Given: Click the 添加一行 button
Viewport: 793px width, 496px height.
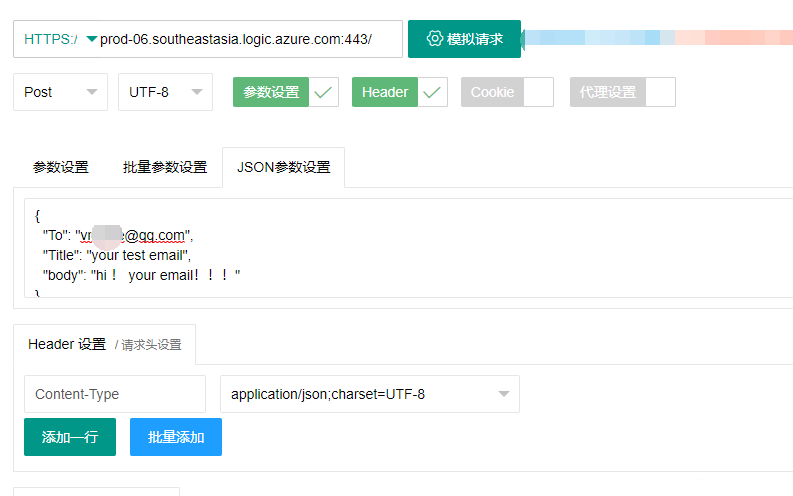Looking at the screenshot, I should click(x=70, y=437).
